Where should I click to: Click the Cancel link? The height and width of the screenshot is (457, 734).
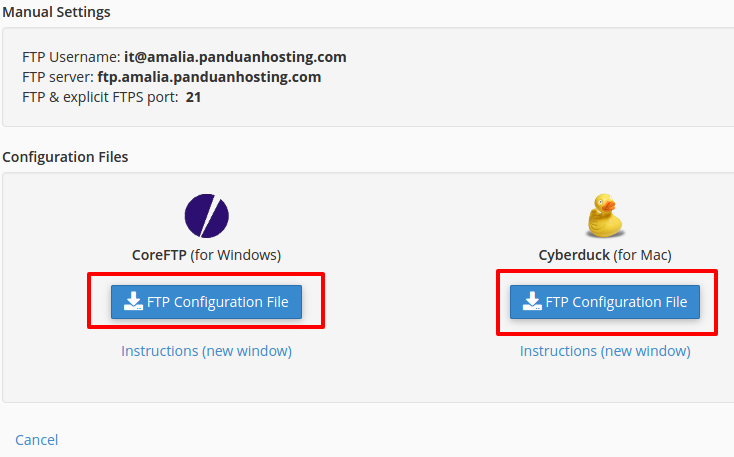(x=37, y=440)
